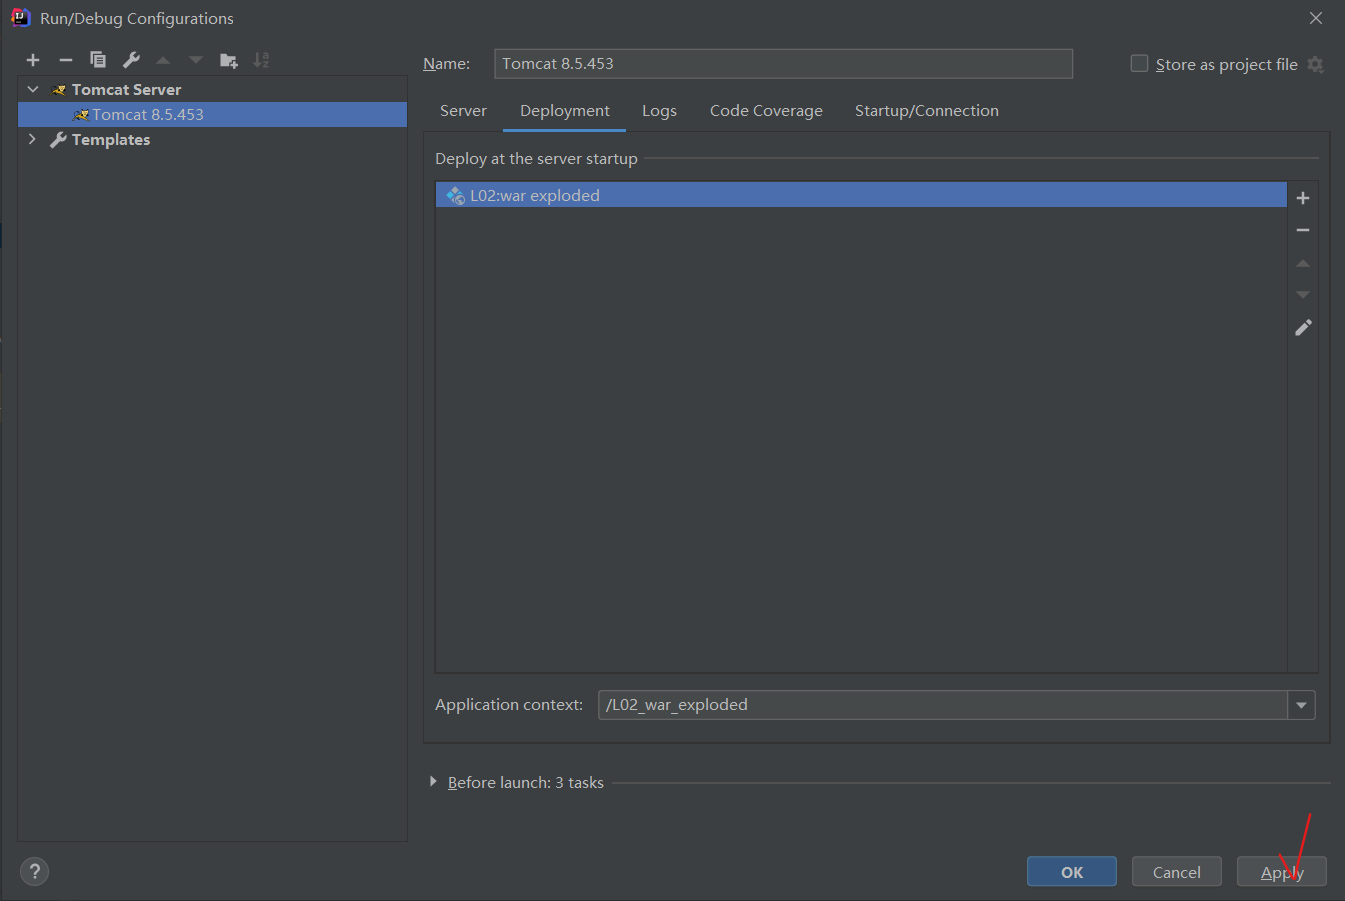Click the Cancel button
This screenshot has height=901, width=1345.
point(1177,872)
